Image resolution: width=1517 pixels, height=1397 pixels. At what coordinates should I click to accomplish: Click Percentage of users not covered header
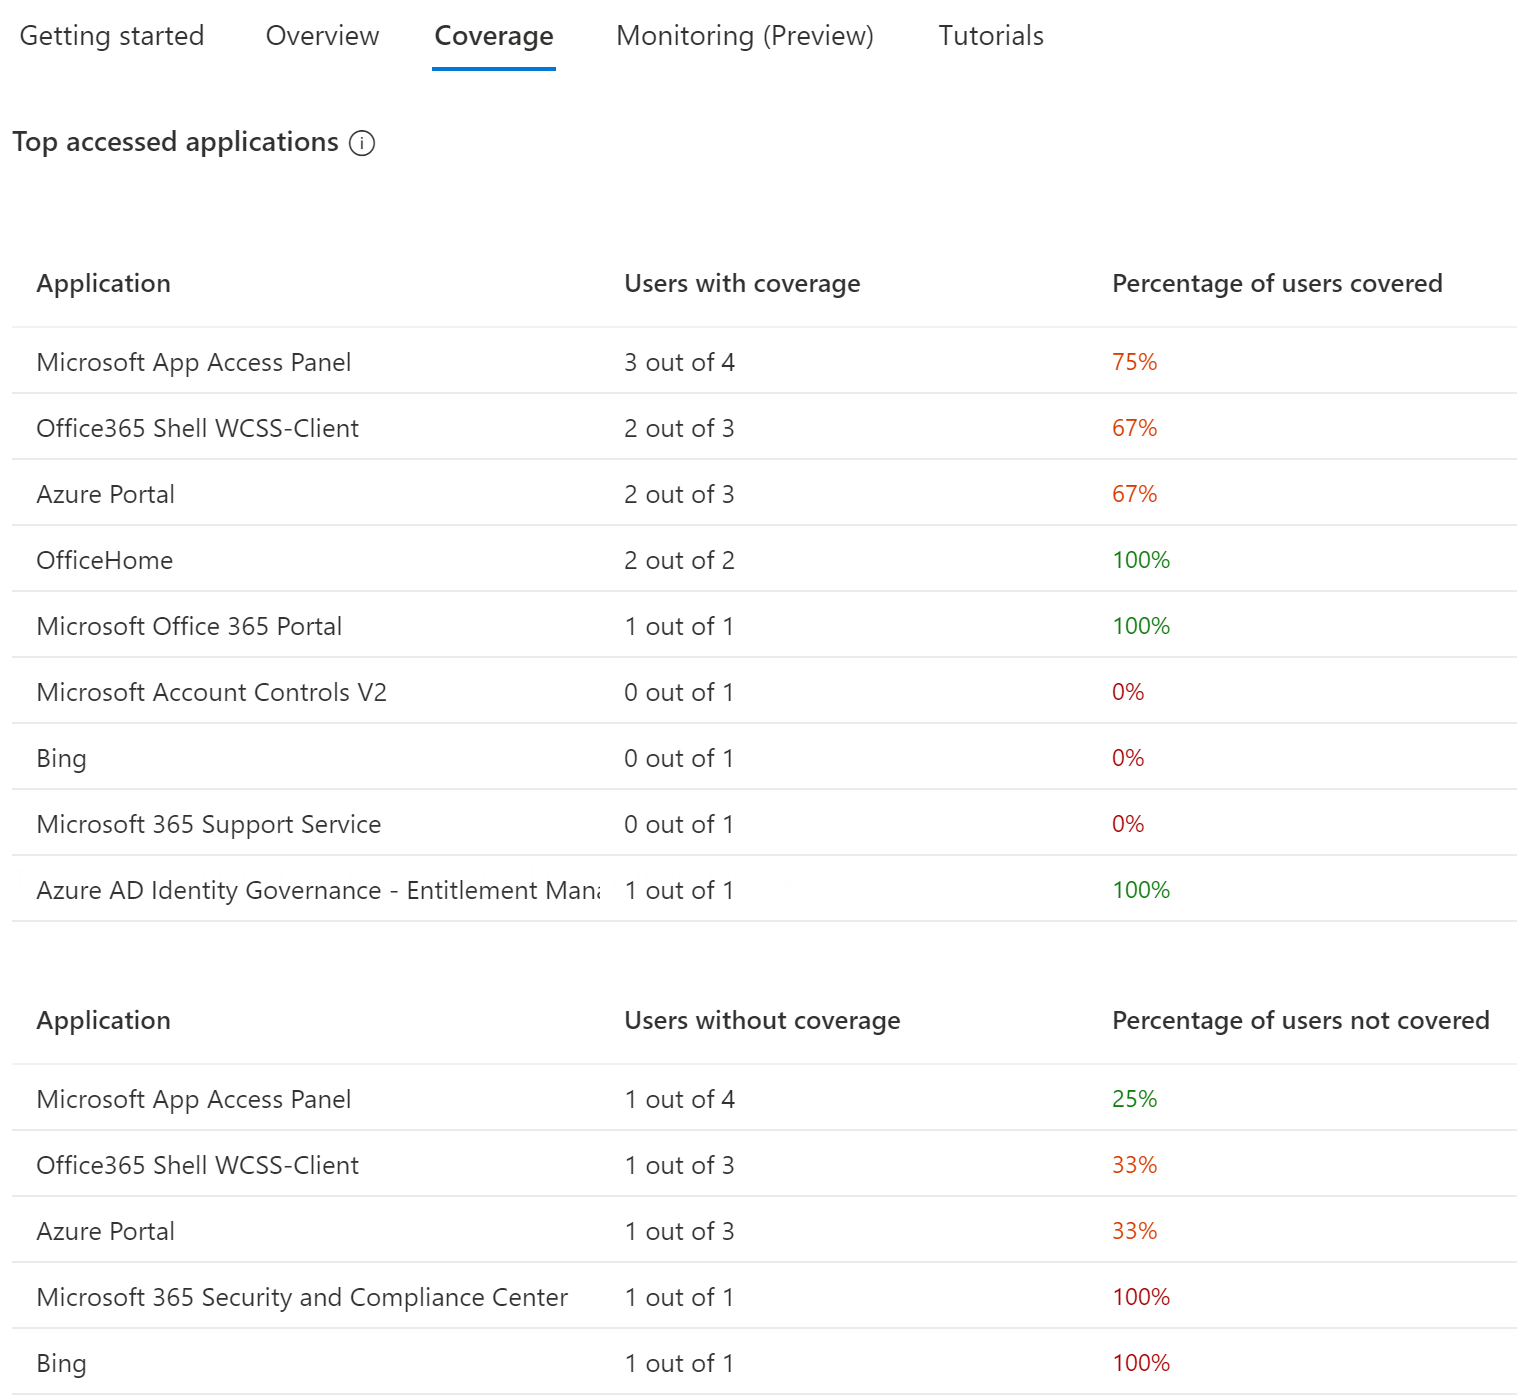(x=1300, y=1021)
